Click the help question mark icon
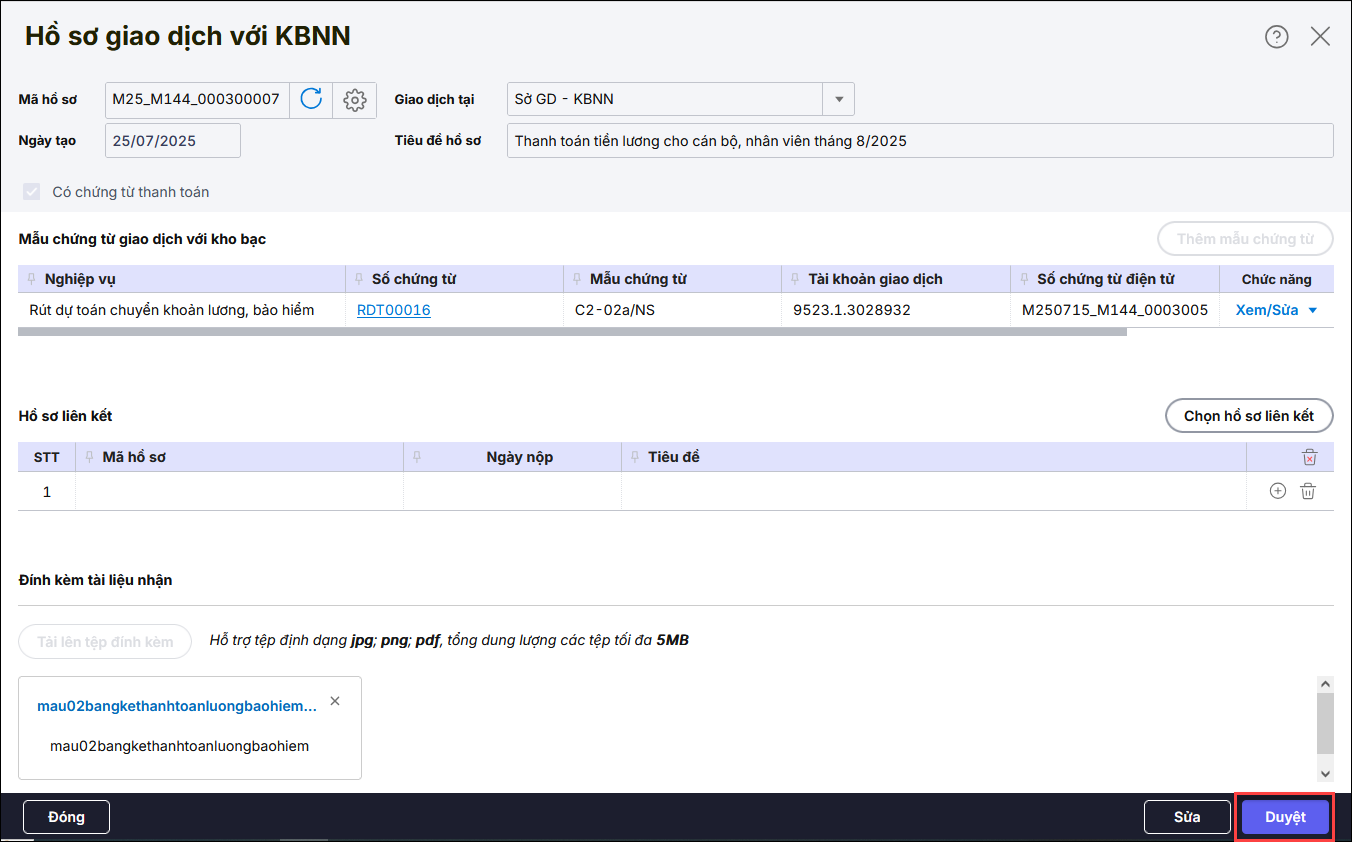 pos(1276,37)
